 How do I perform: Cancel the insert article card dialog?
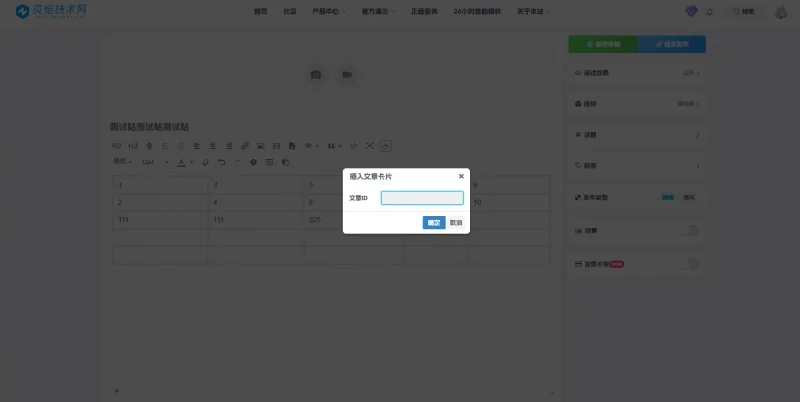coord(456,222)
